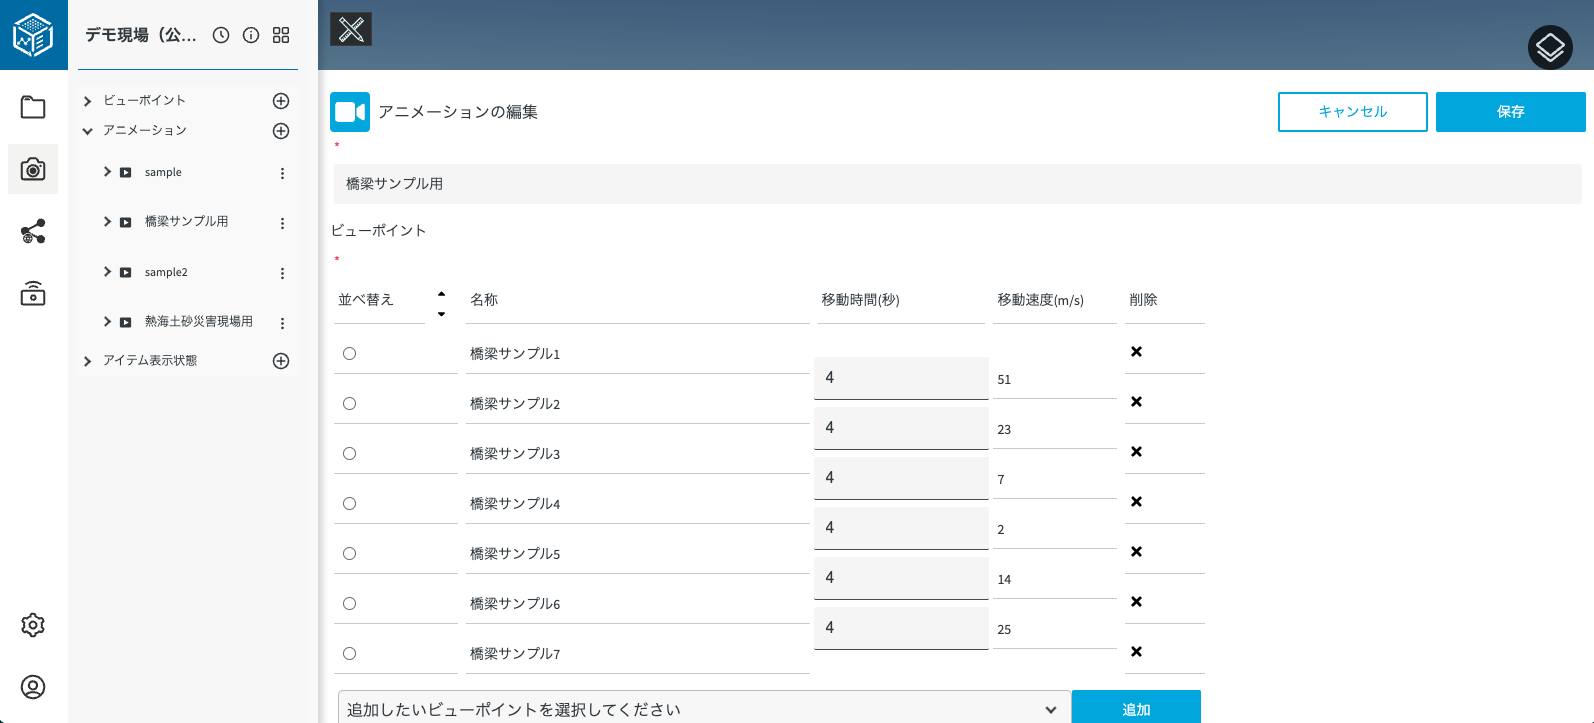
Task: Expand the 熱海土砂災害現場用 animation item
Action: pyautogui.click(x=107, y=321)
